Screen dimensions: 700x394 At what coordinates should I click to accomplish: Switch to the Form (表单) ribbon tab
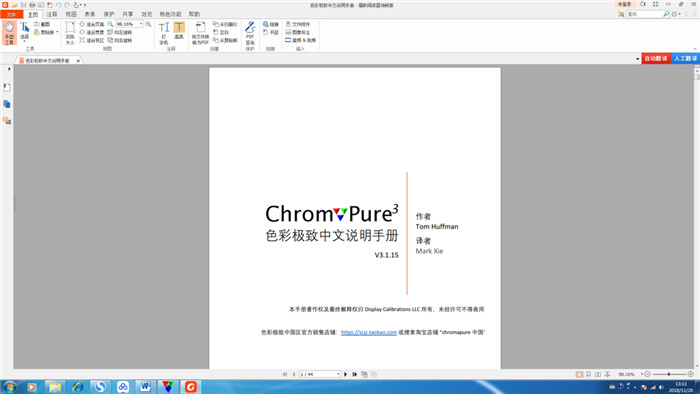coord(90,14)
